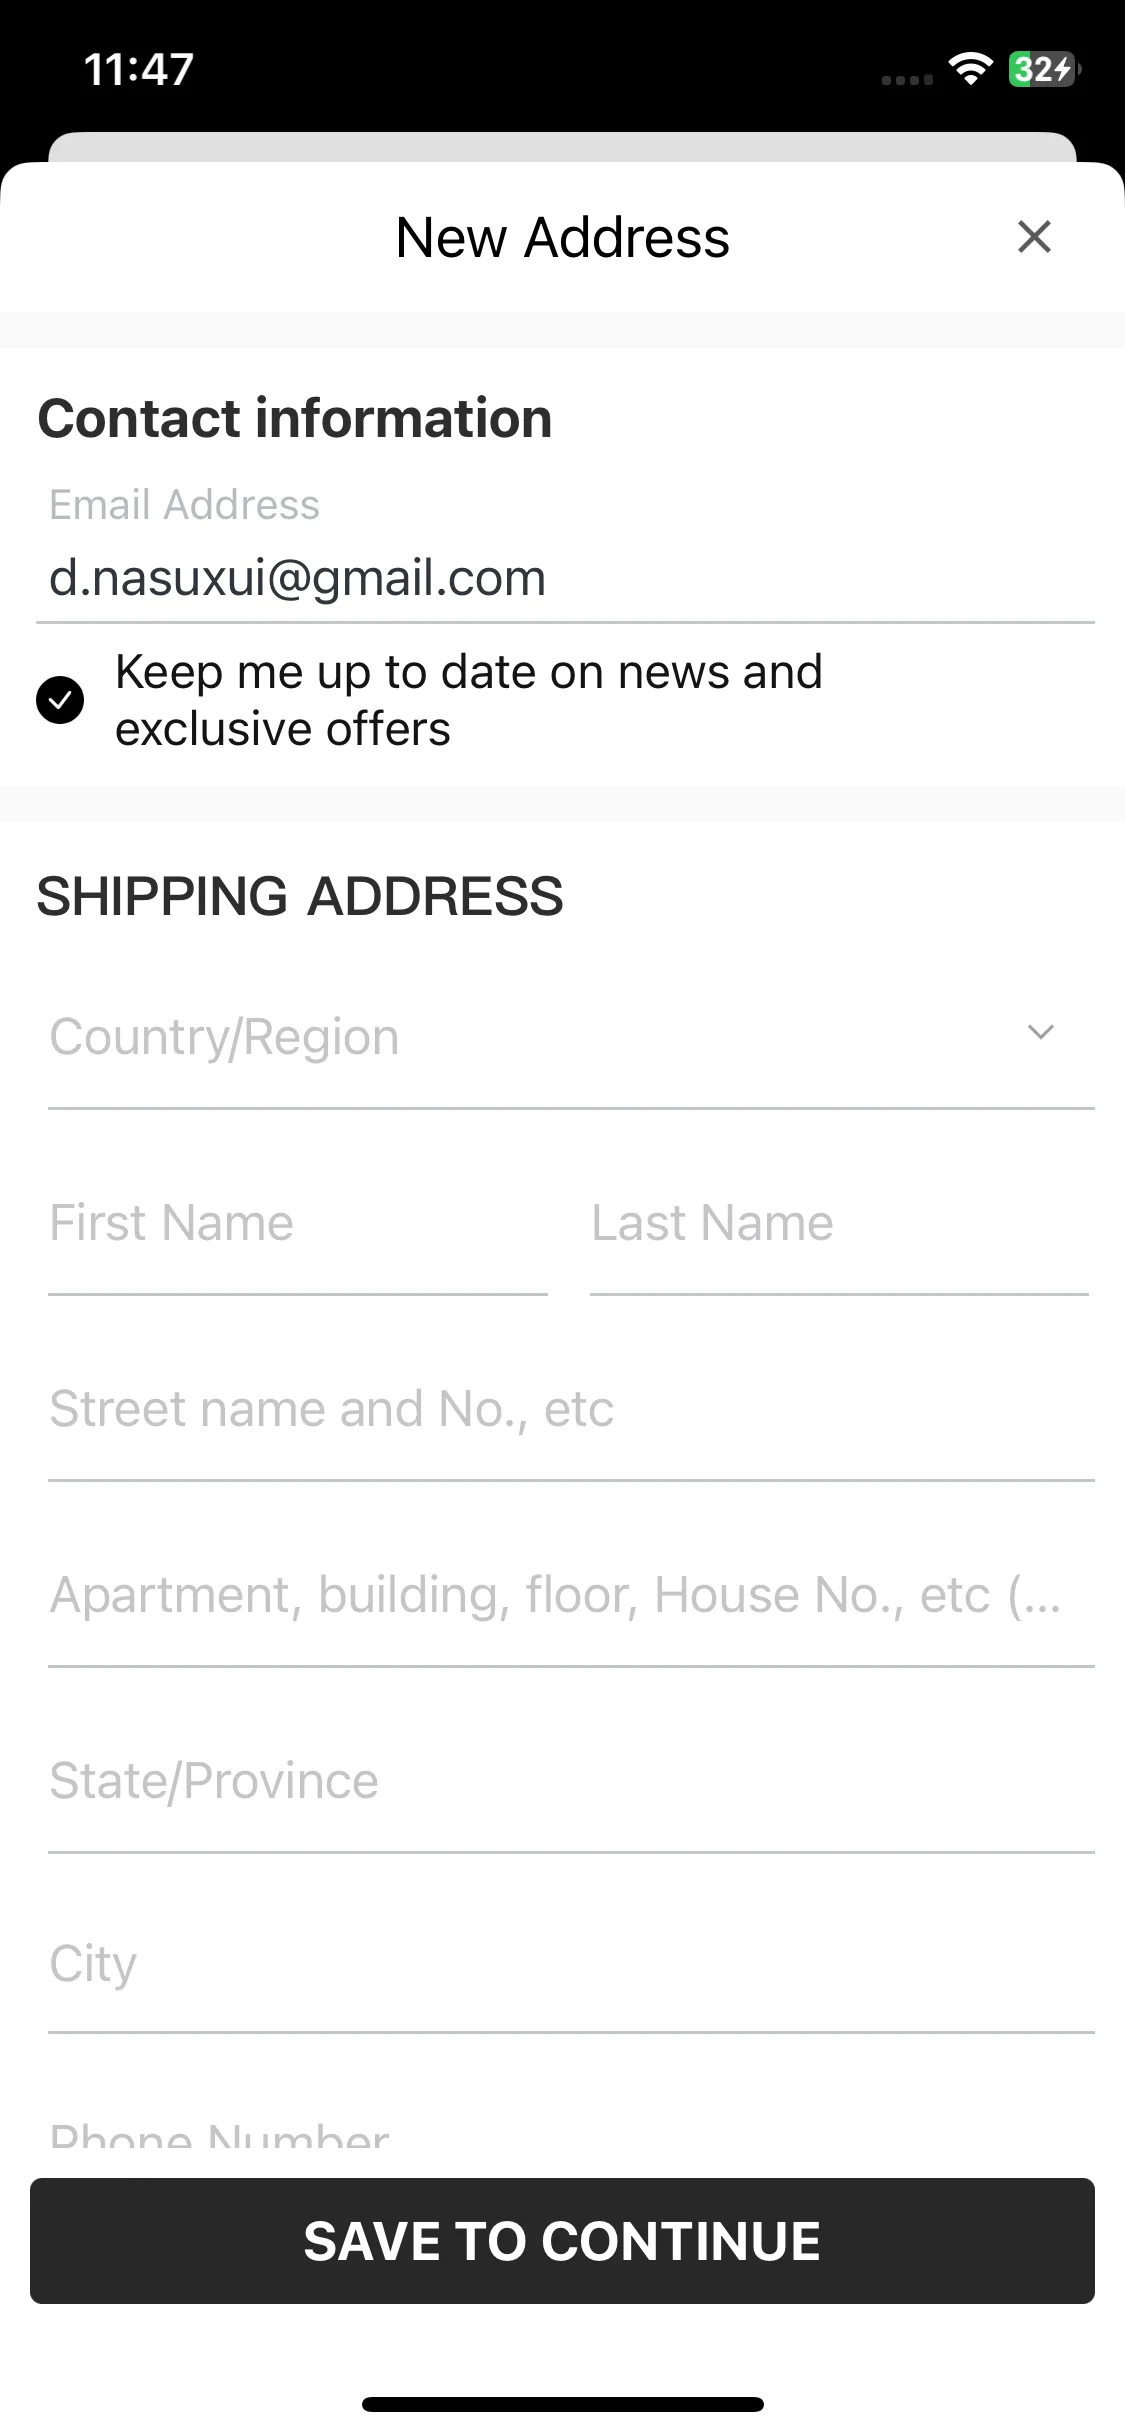Focus the First Name field
This screenshot has height=2436, width=1125.
pos(298,1224)
